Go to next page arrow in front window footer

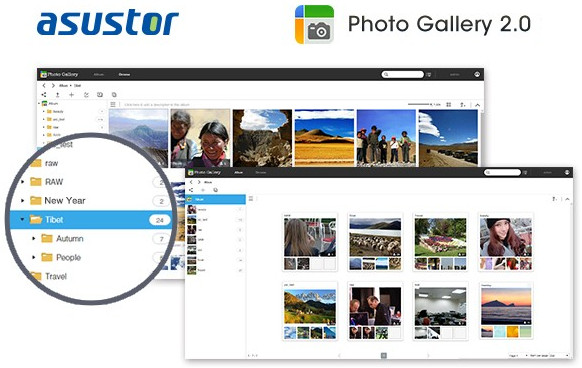pos(428,355)
